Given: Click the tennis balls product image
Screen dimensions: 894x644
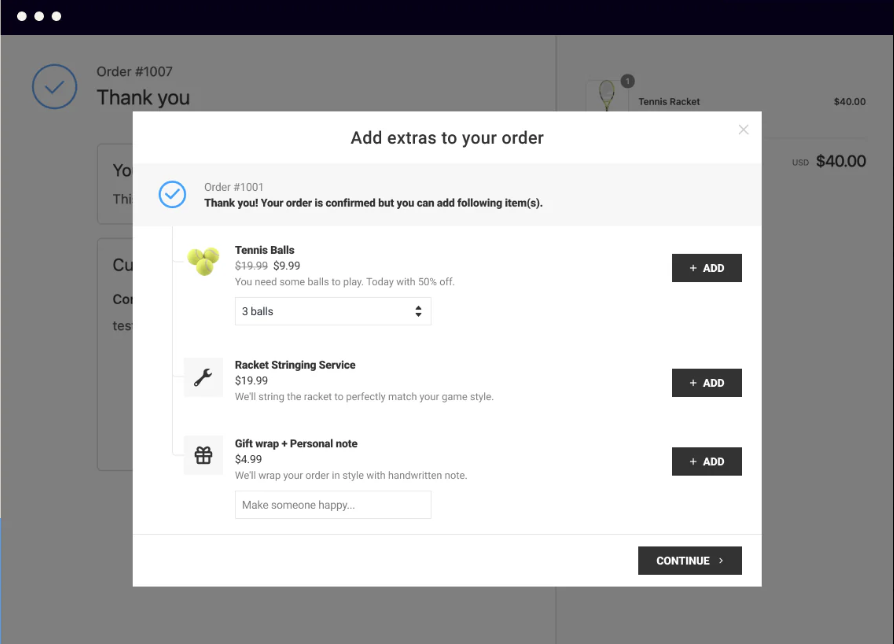Looking at the screenshot, I should pyautogui.click(x=203, y=262).
